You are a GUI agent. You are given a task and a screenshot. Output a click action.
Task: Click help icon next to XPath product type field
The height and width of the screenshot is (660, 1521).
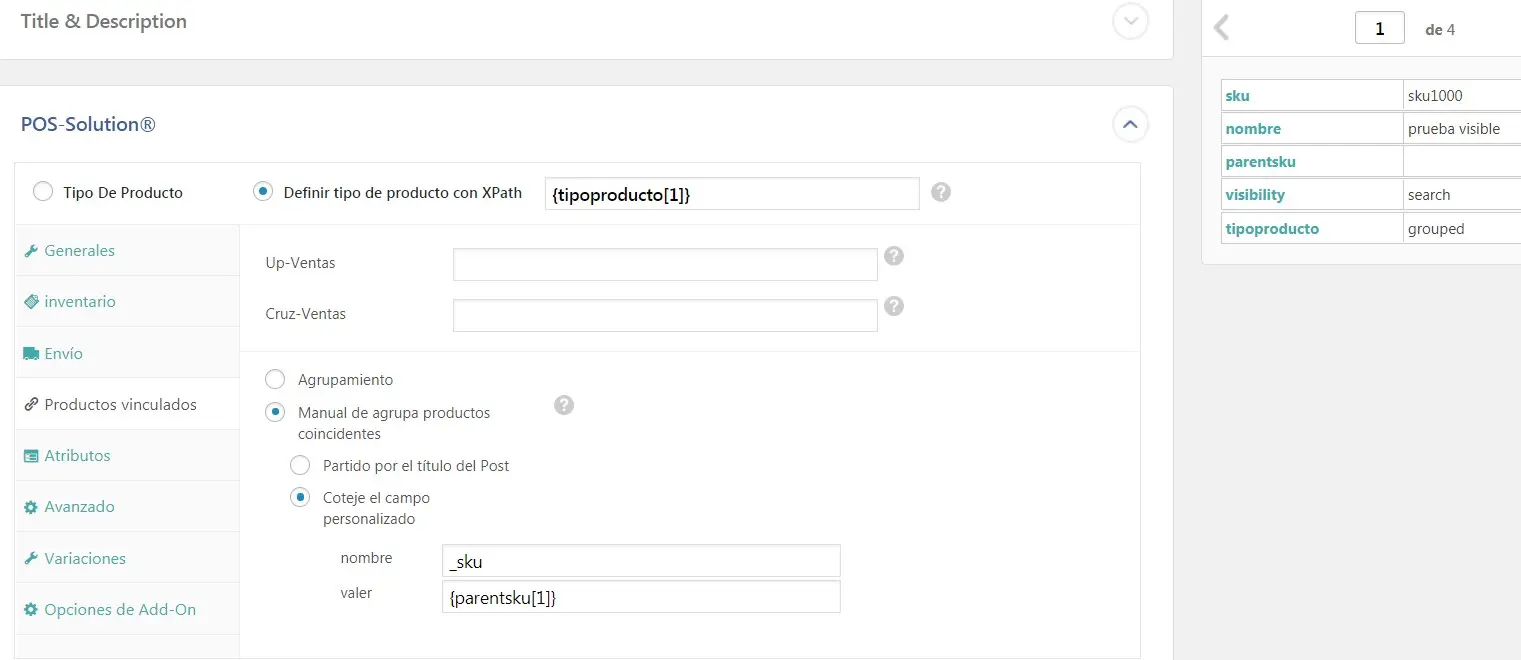pyautogui.click(x=940, y=192)
